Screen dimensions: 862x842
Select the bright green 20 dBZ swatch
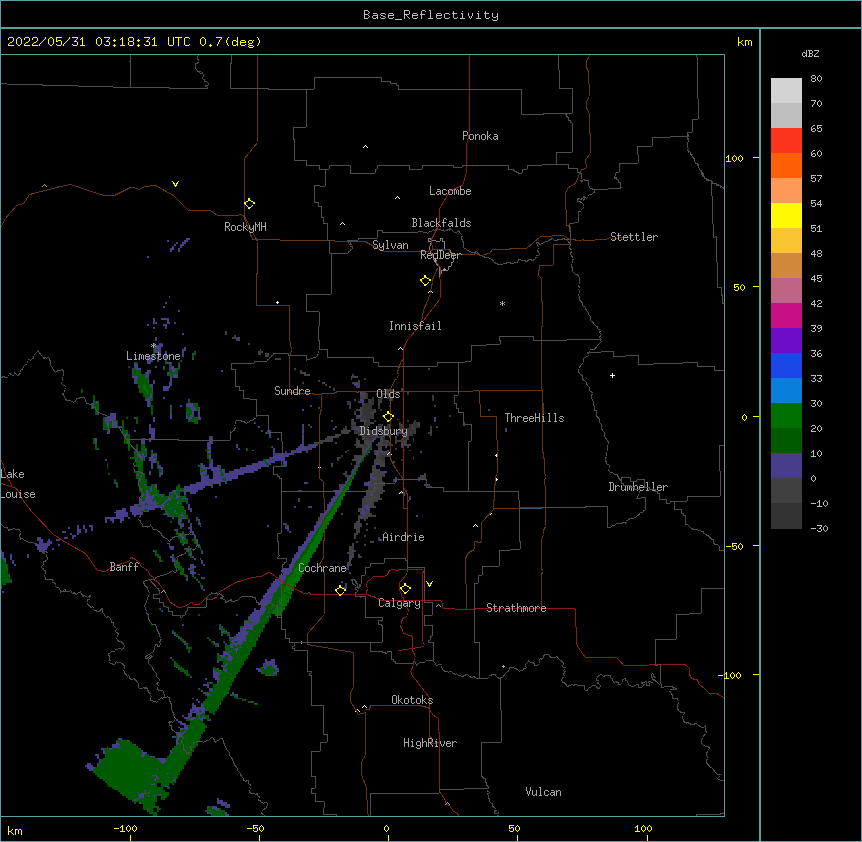pos(786,416)
